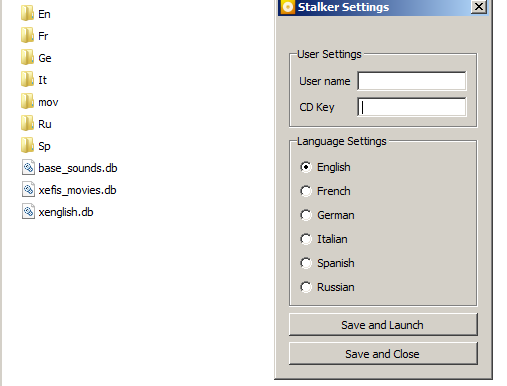This screenshot has width=507, height=386.
Task: Select the xefis_movies.db file icon
Action: point(28,190)
